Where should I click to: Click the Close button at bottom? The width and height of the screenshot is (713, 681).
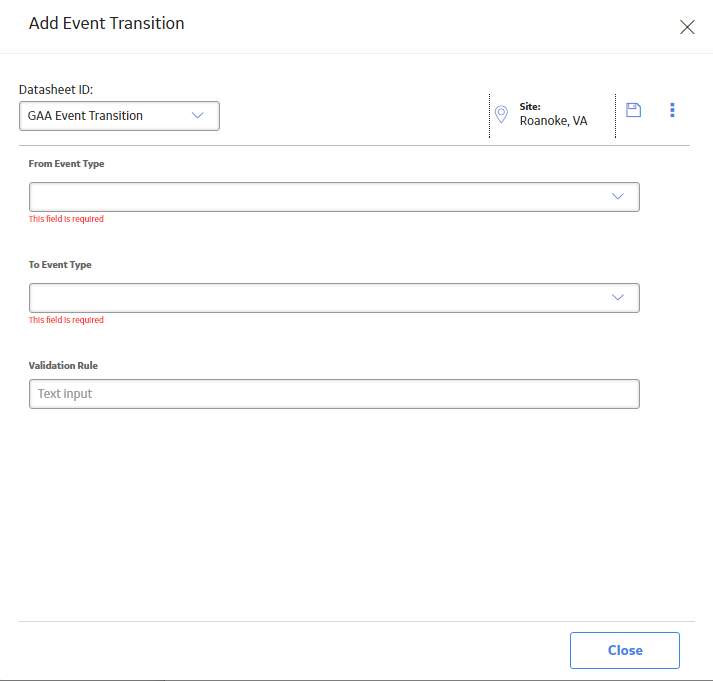[625, 650]
